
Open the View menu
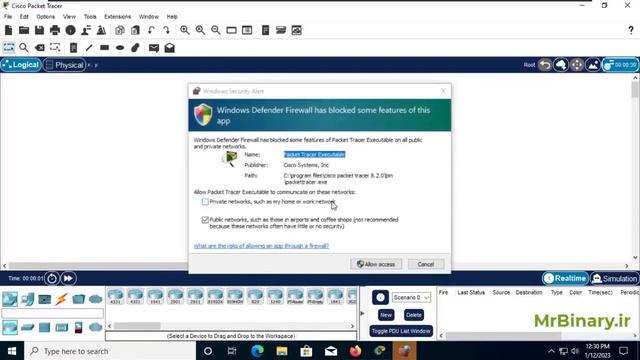click(x=69, y=17)
